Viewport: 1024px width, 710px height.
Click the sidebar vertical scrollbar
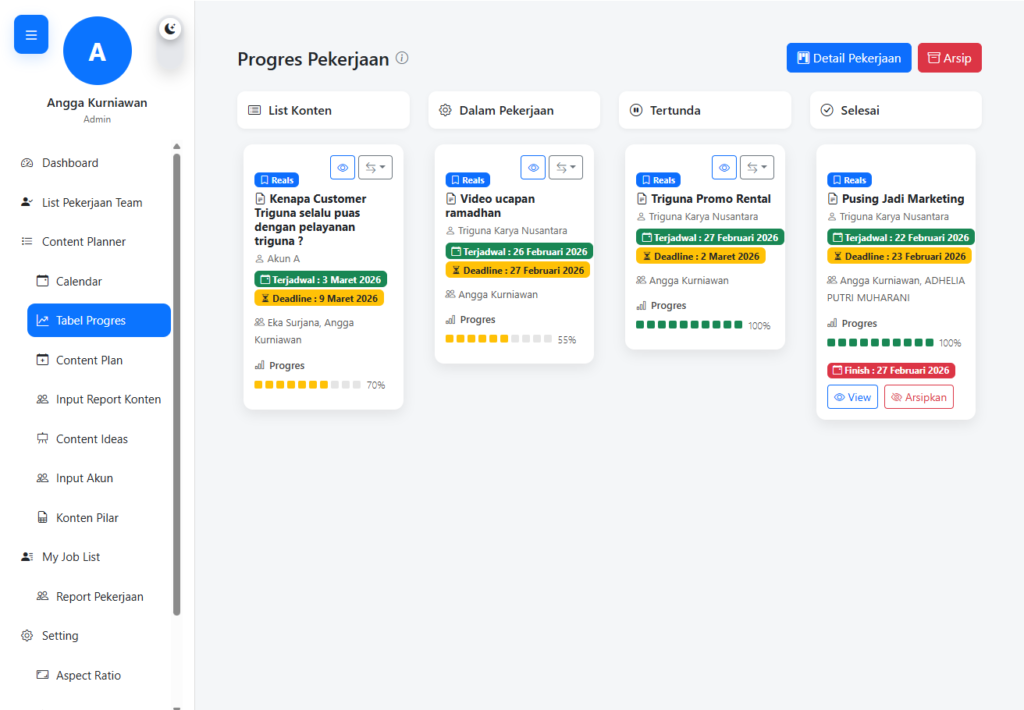177,380
